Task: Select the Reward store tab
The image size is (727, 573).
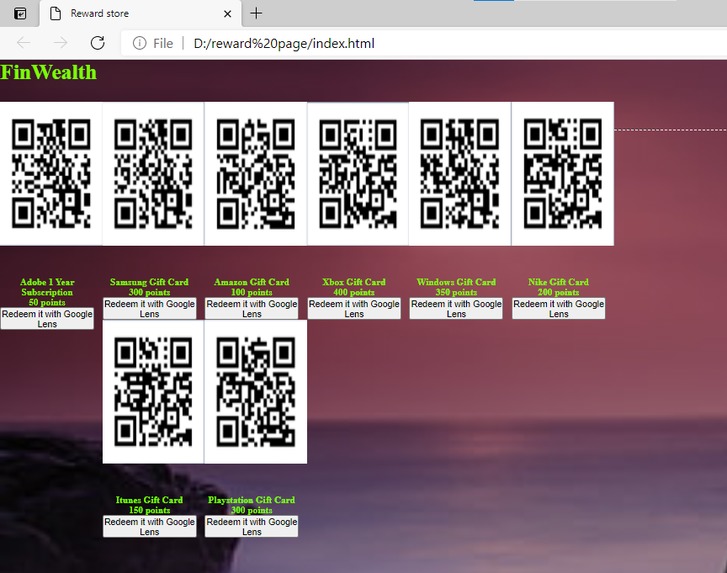Action: (x=140, y=13)
